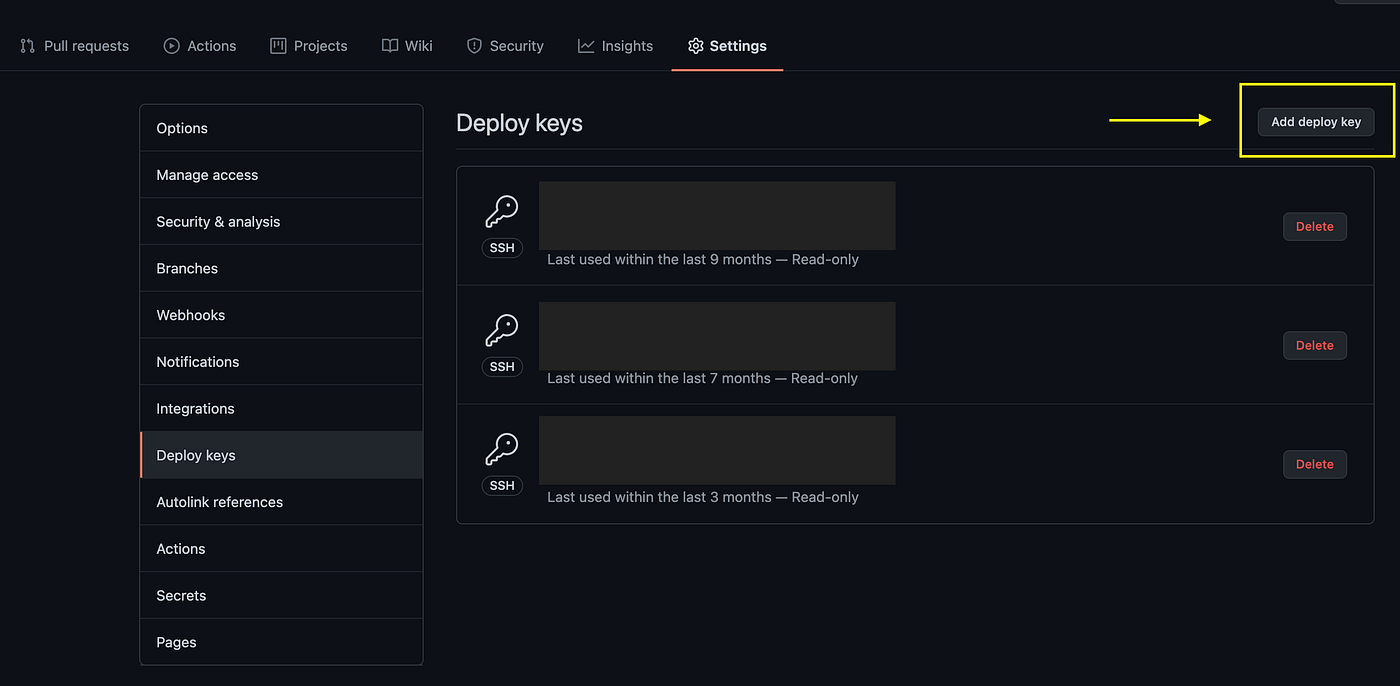Click key icon of 7 months deploy key
Viewport: 1400px width, 686px height.
502,330
